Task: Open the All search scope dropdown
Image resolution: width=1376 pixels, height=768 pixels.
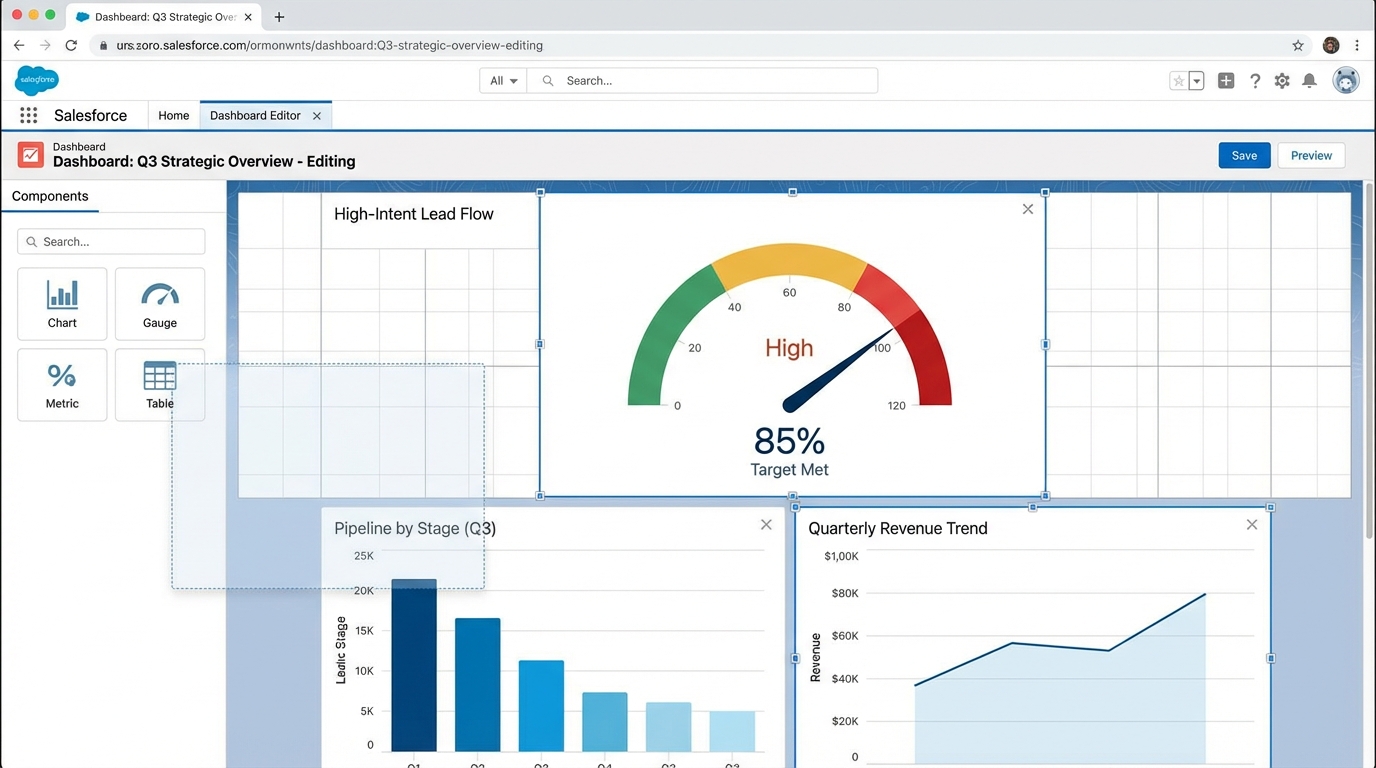Action: pyautogui.click(x=502, y=80)
